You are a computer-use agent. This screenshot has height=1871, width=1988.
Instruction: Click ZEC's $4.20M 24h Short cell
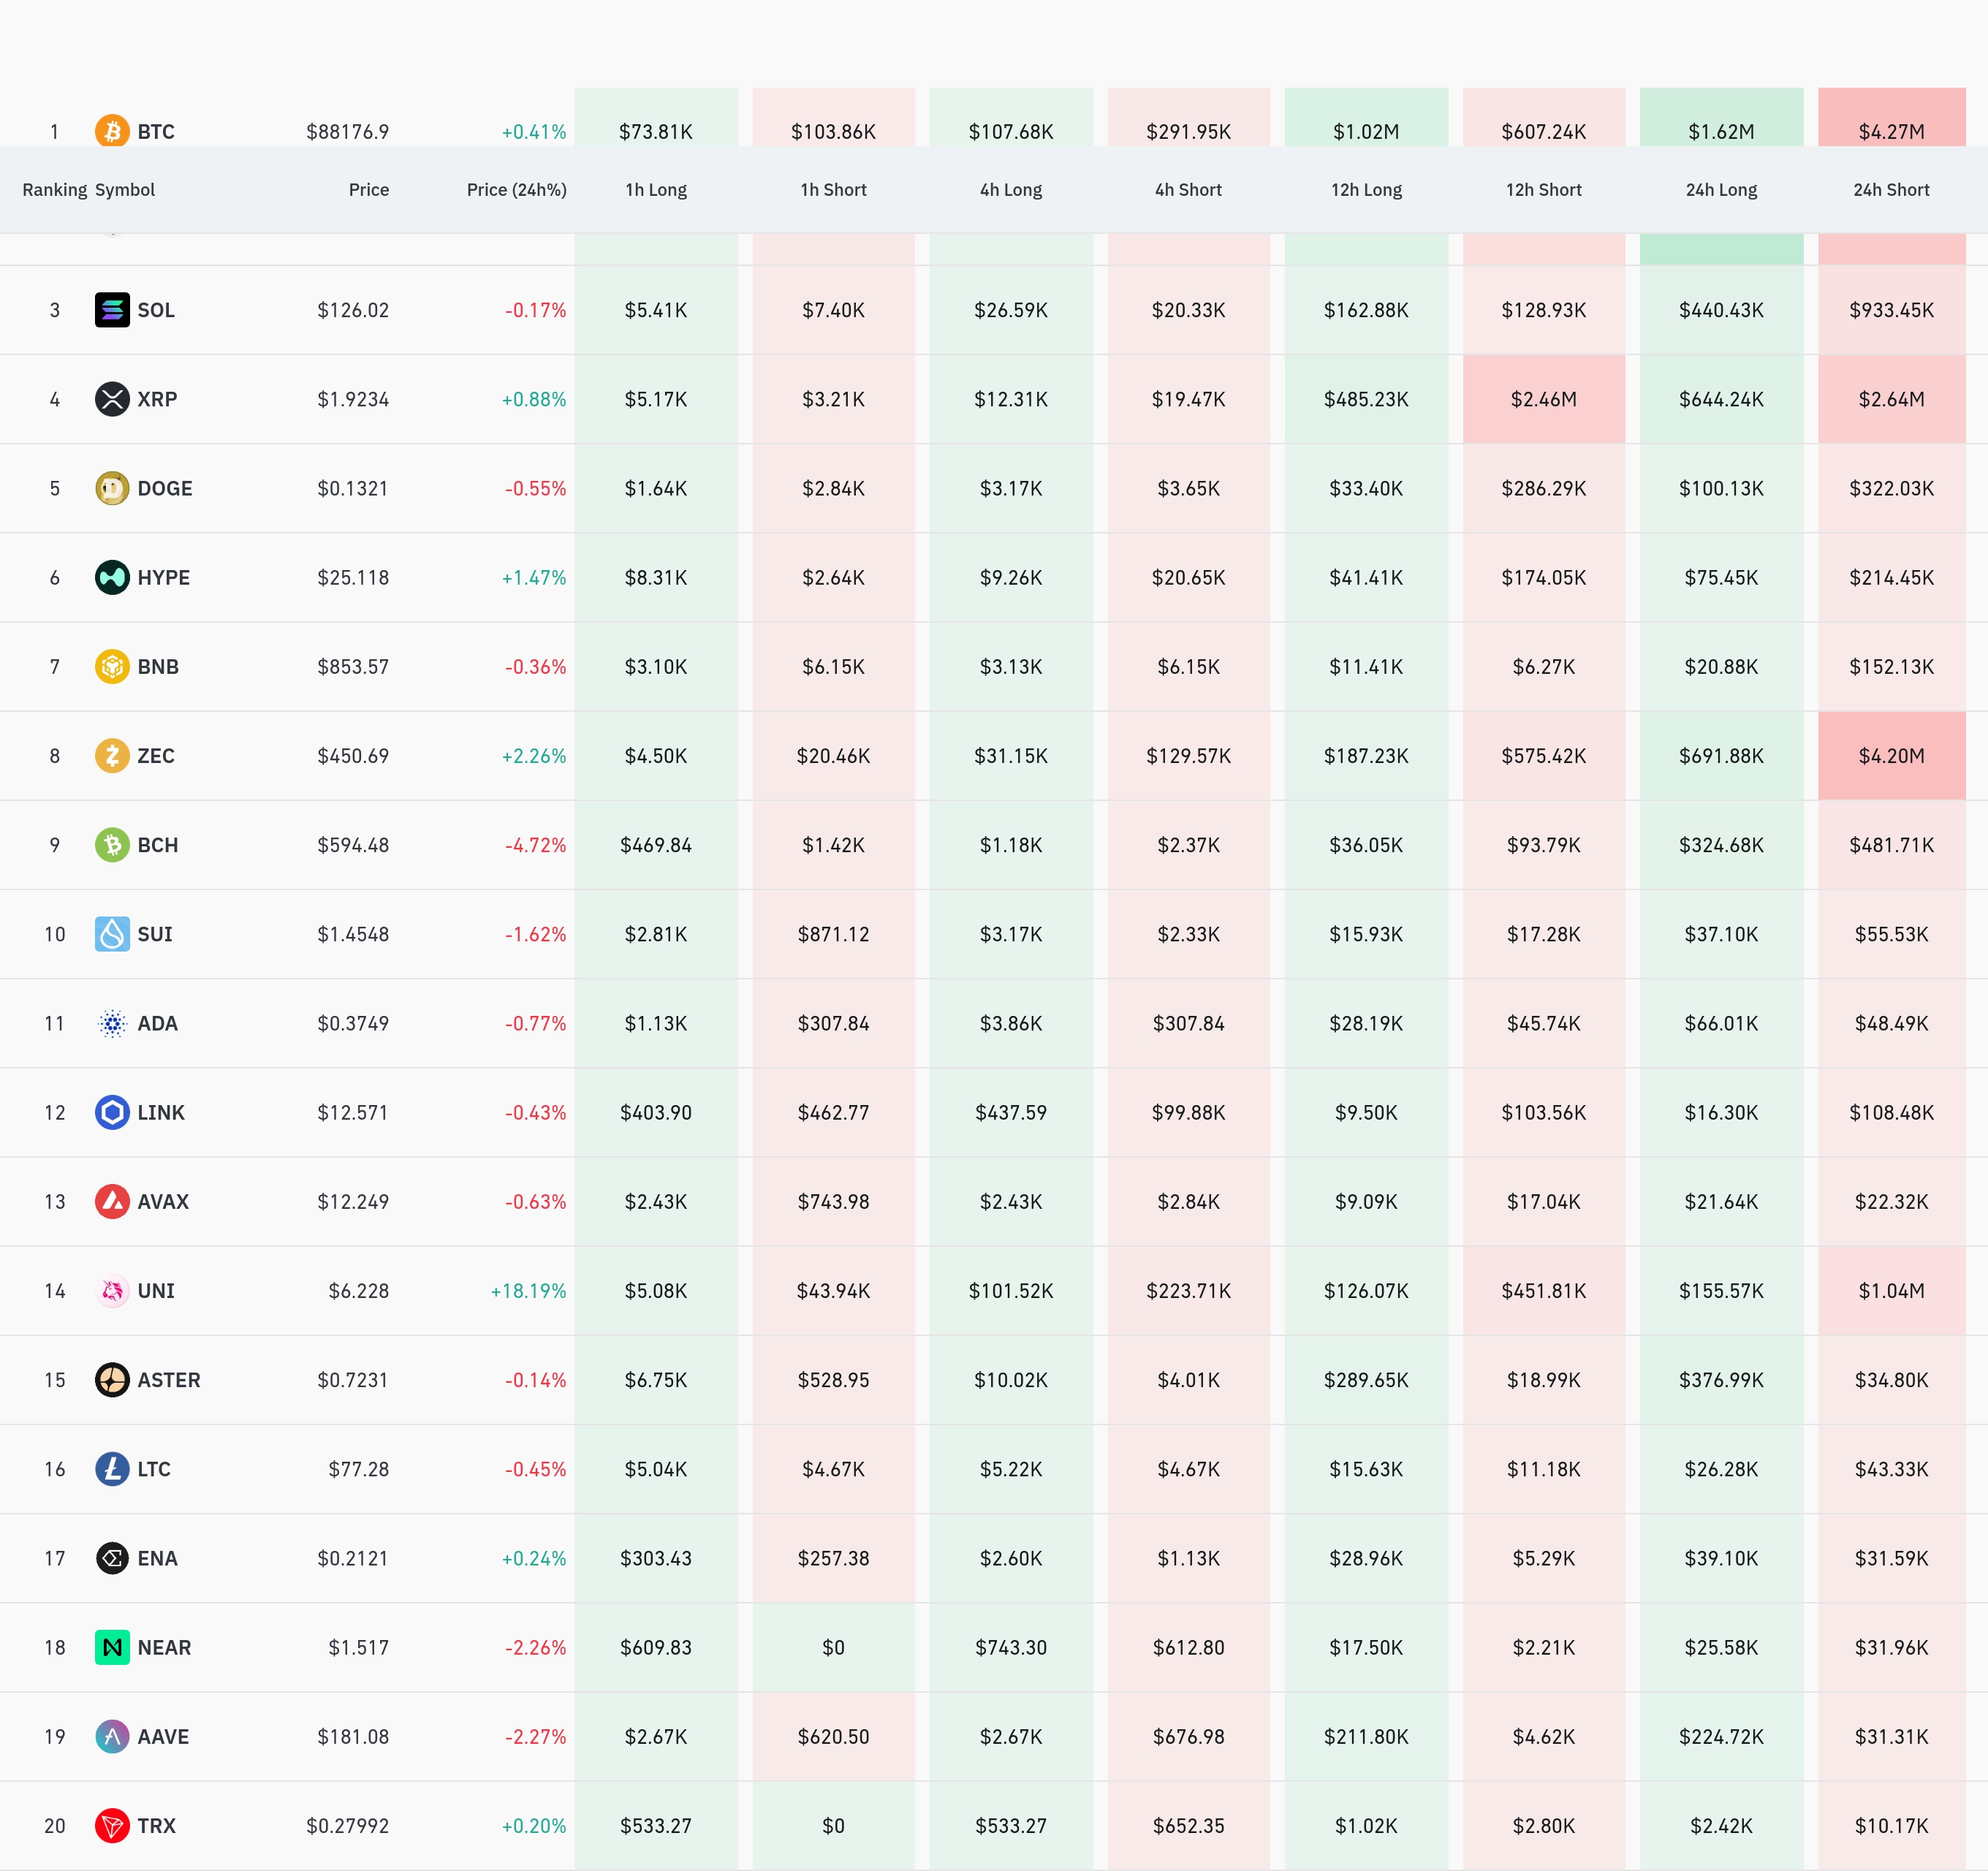point(1890,755)
